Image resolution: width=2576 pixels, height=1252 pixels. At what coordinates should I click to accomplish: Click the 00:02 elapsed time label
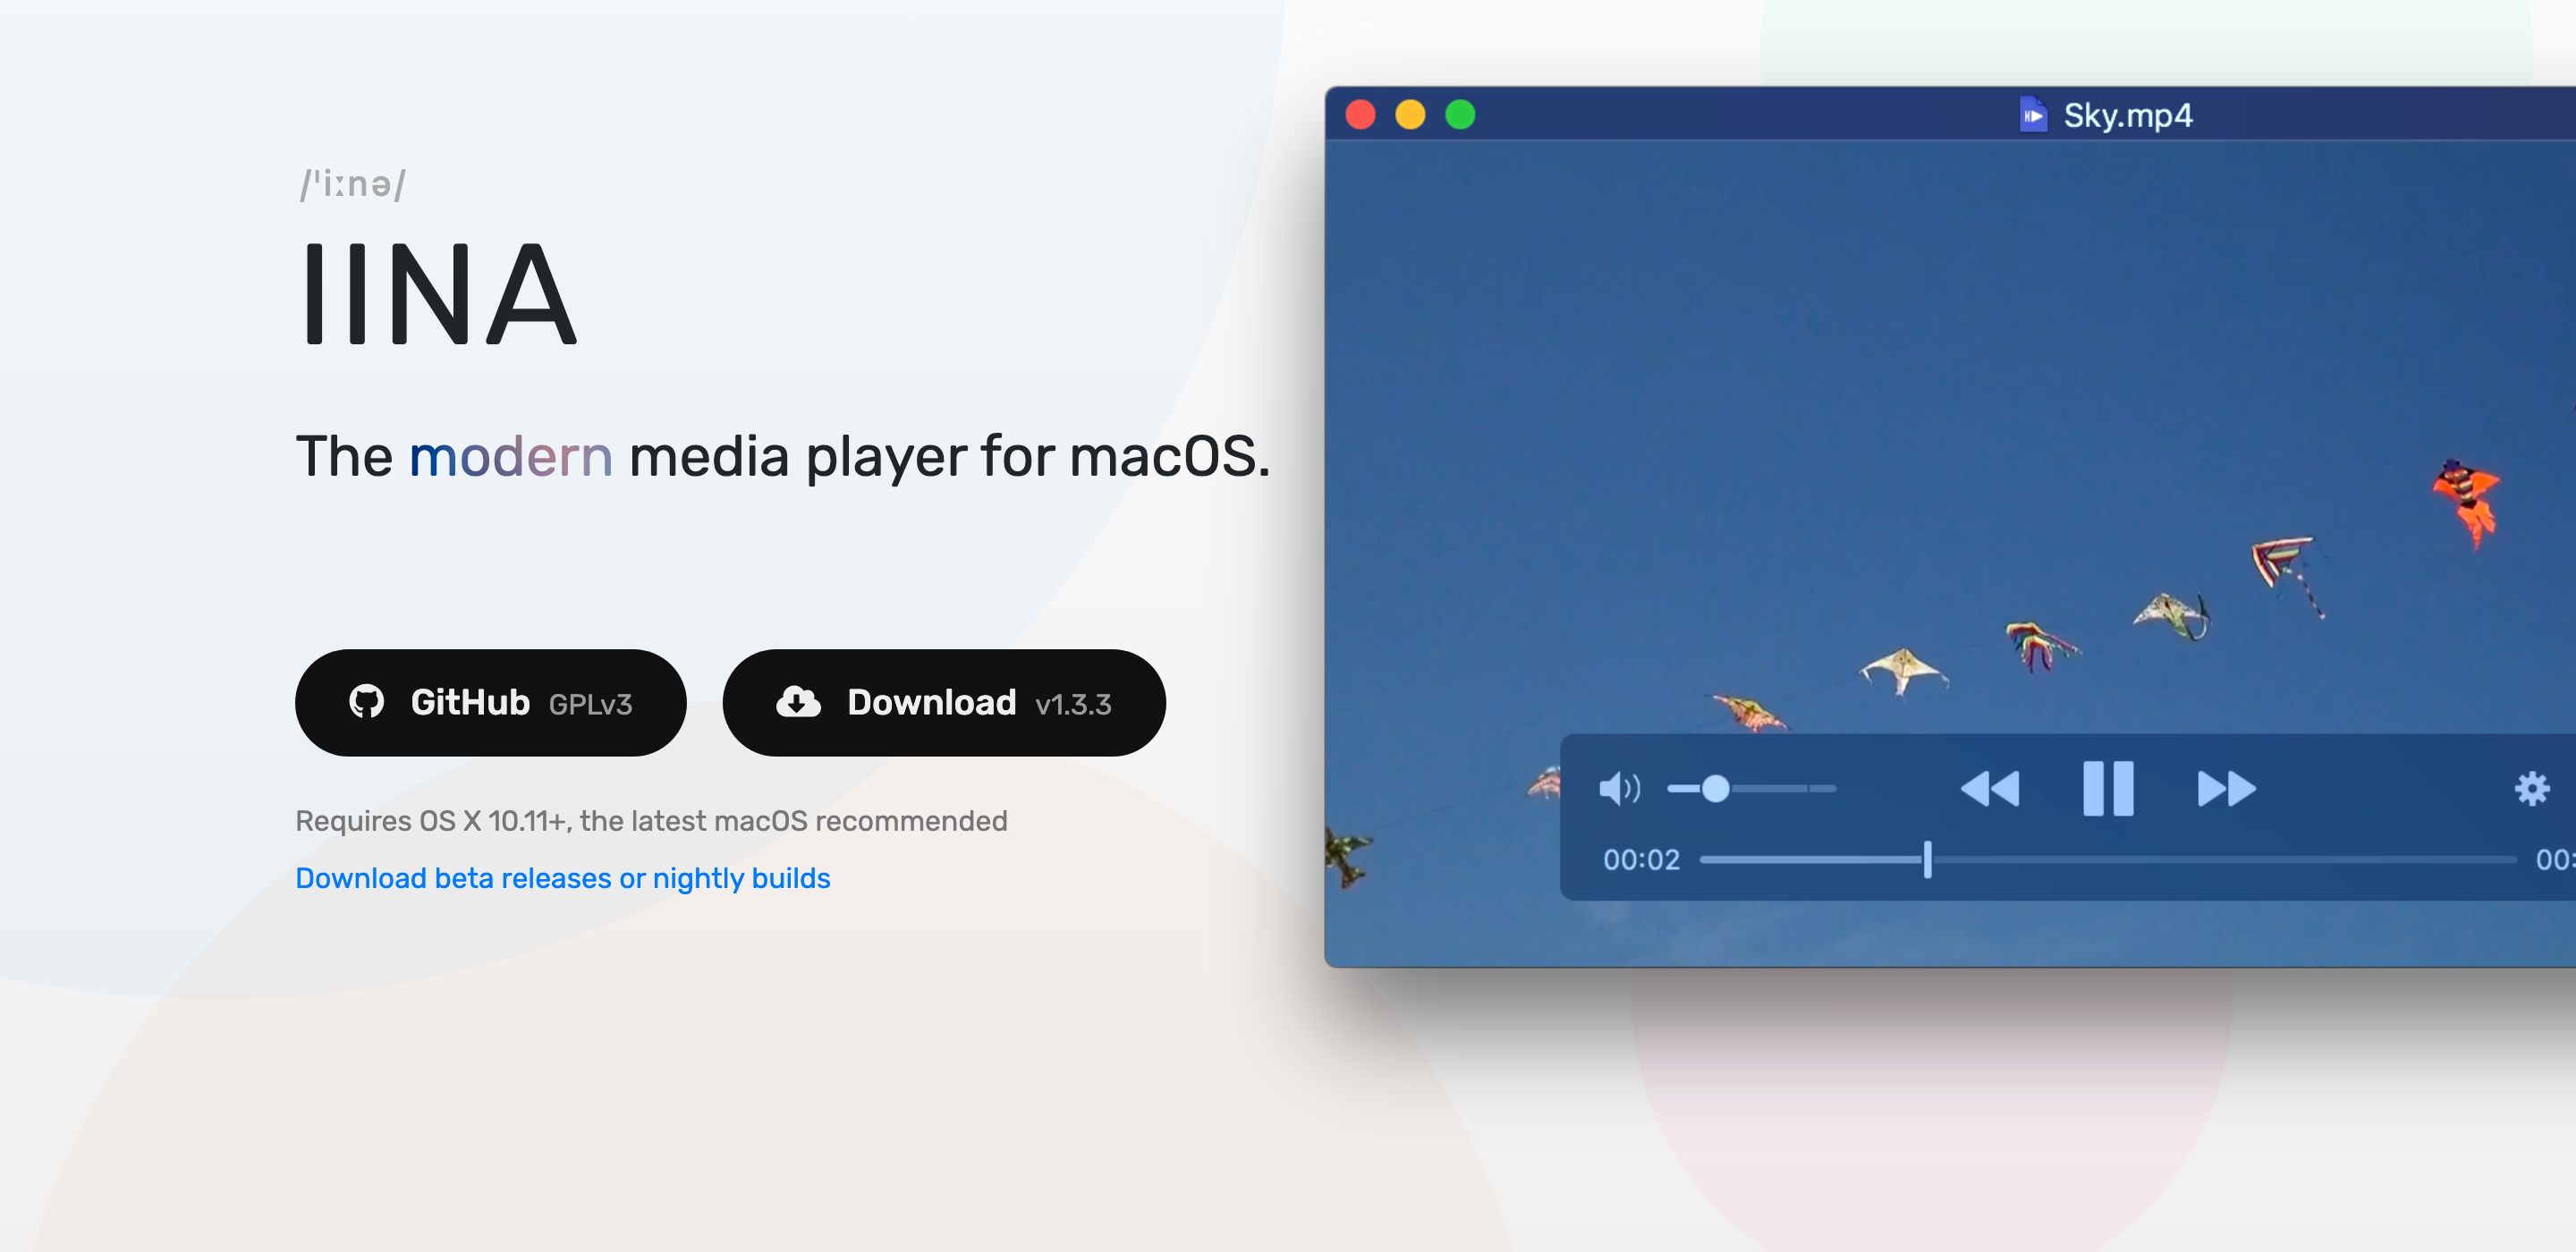point(1641,859)
